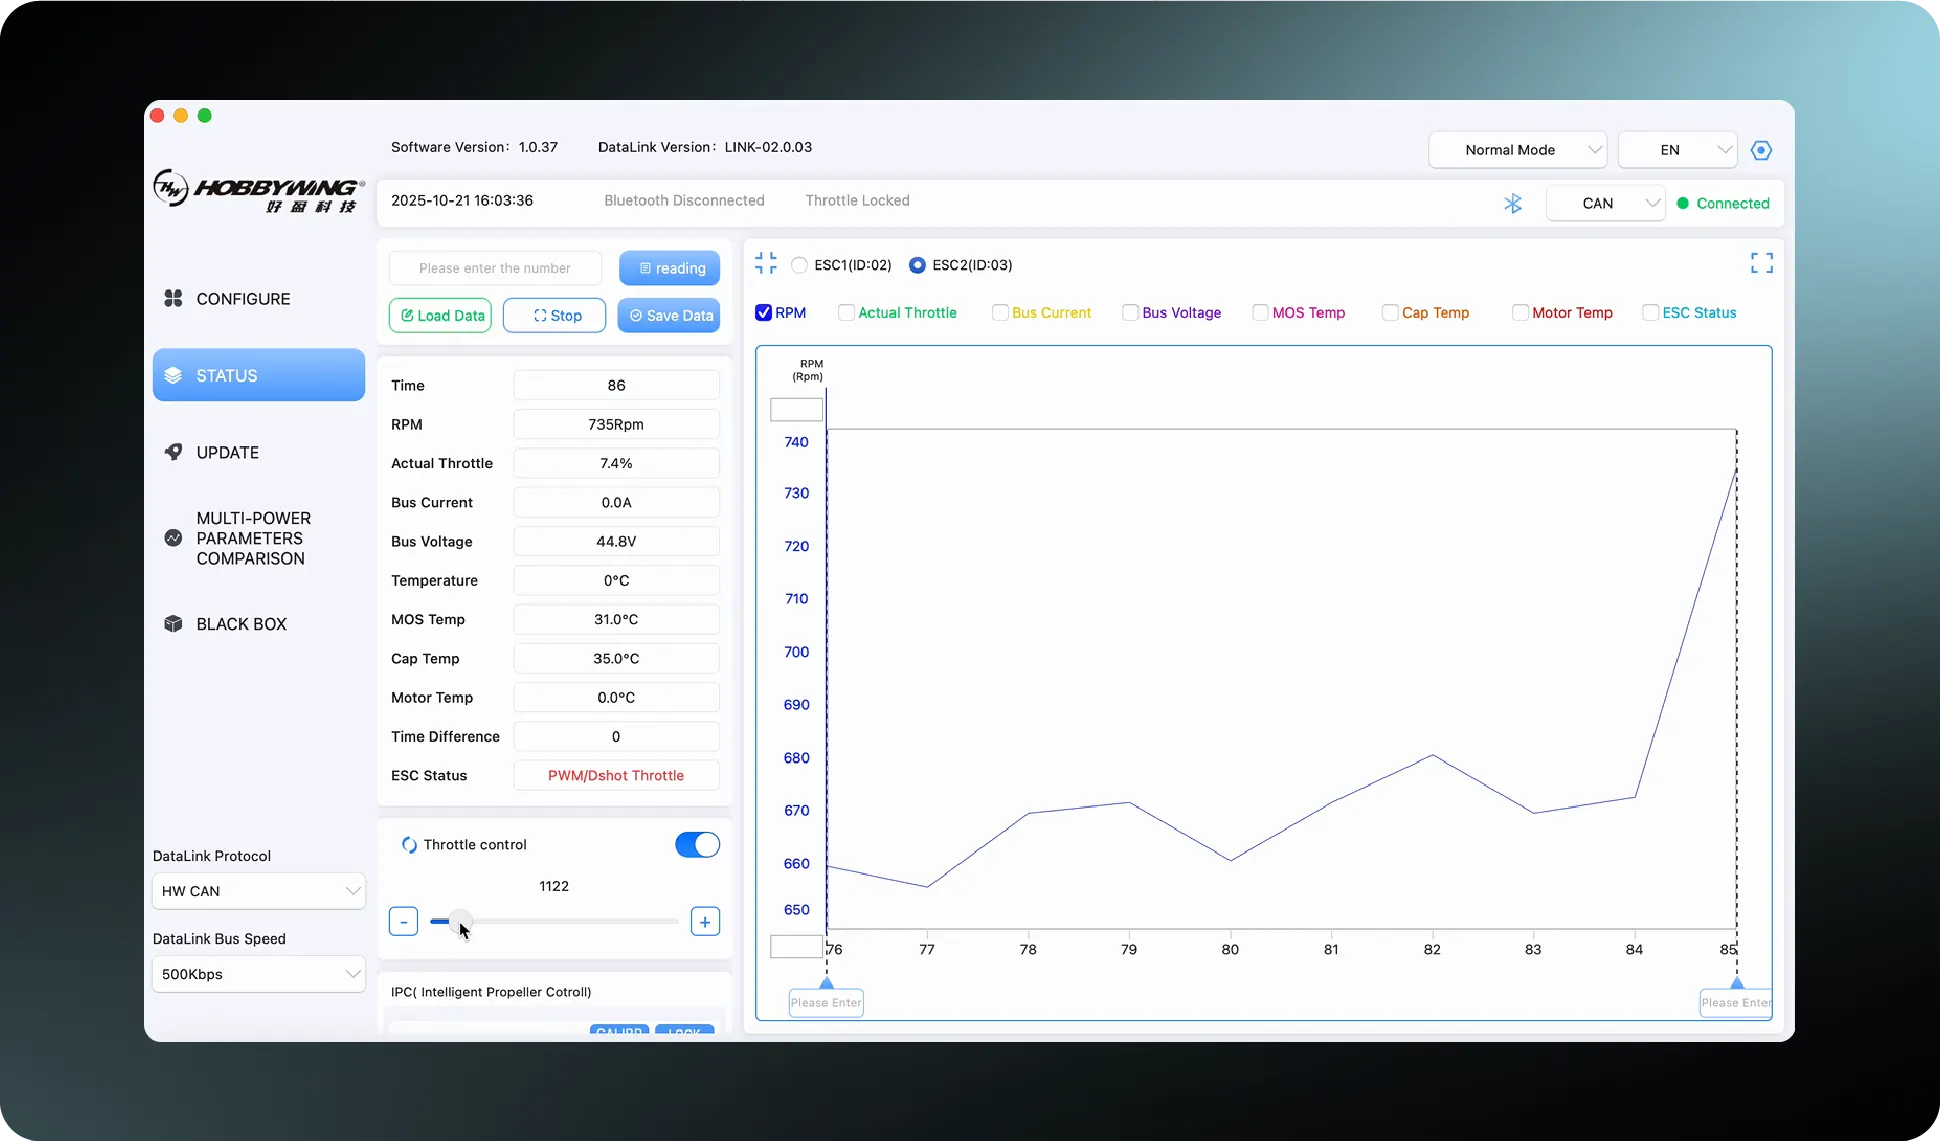Collapse the chart using the shrink icon
1940x1141 pixels.
point(765,263)
